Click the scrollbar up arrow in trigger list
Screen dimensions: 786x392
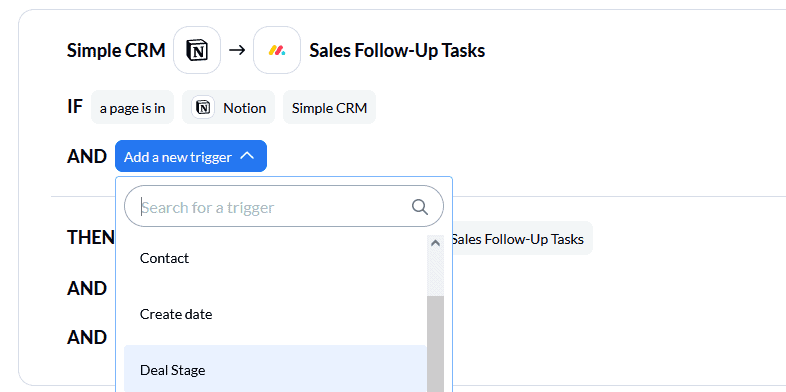tap(435, 243)
